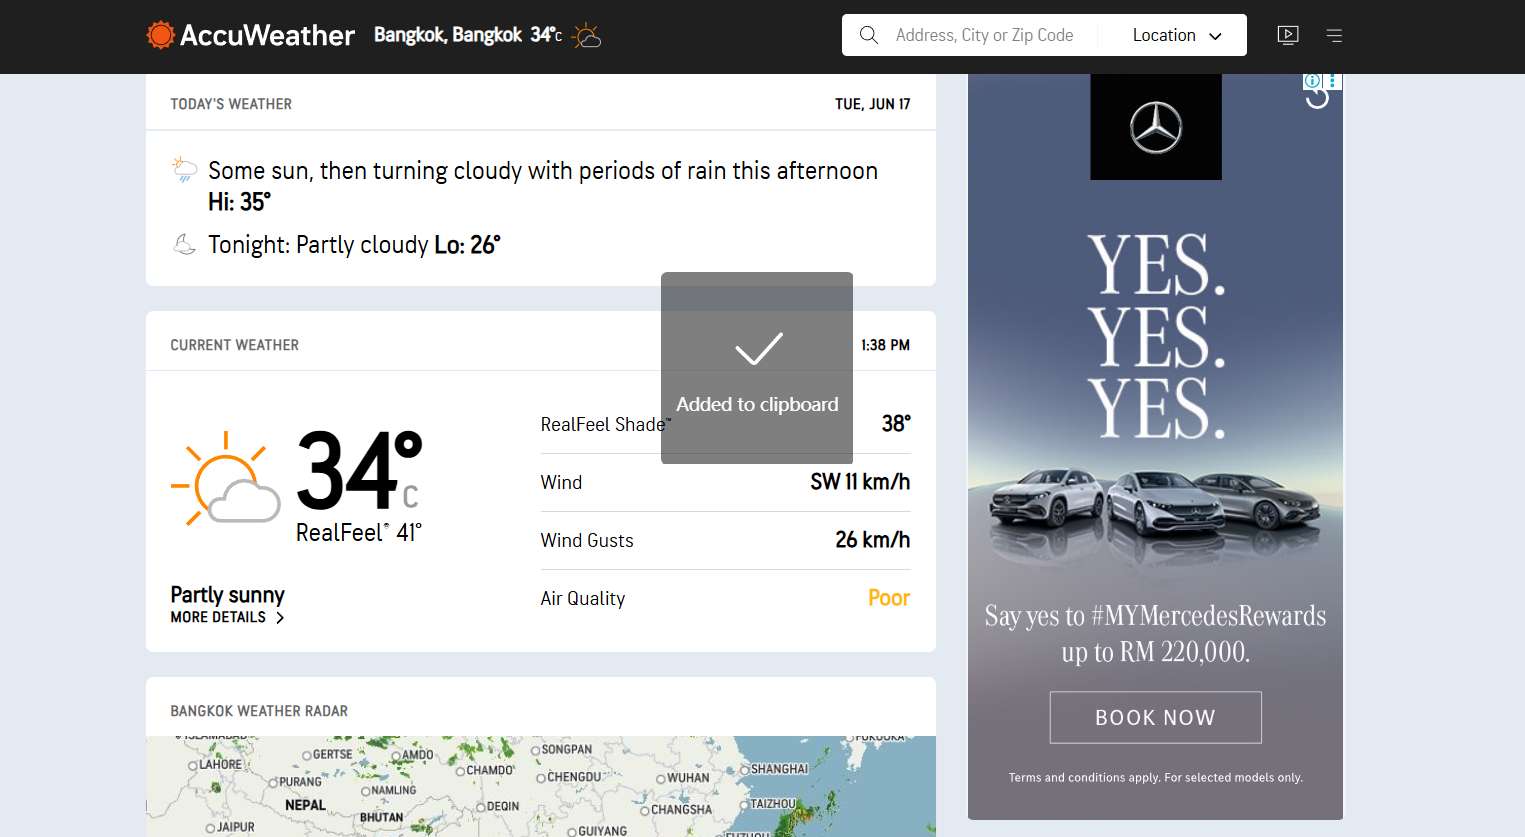Click the AccuWeather sun logo

coord(160,35)
